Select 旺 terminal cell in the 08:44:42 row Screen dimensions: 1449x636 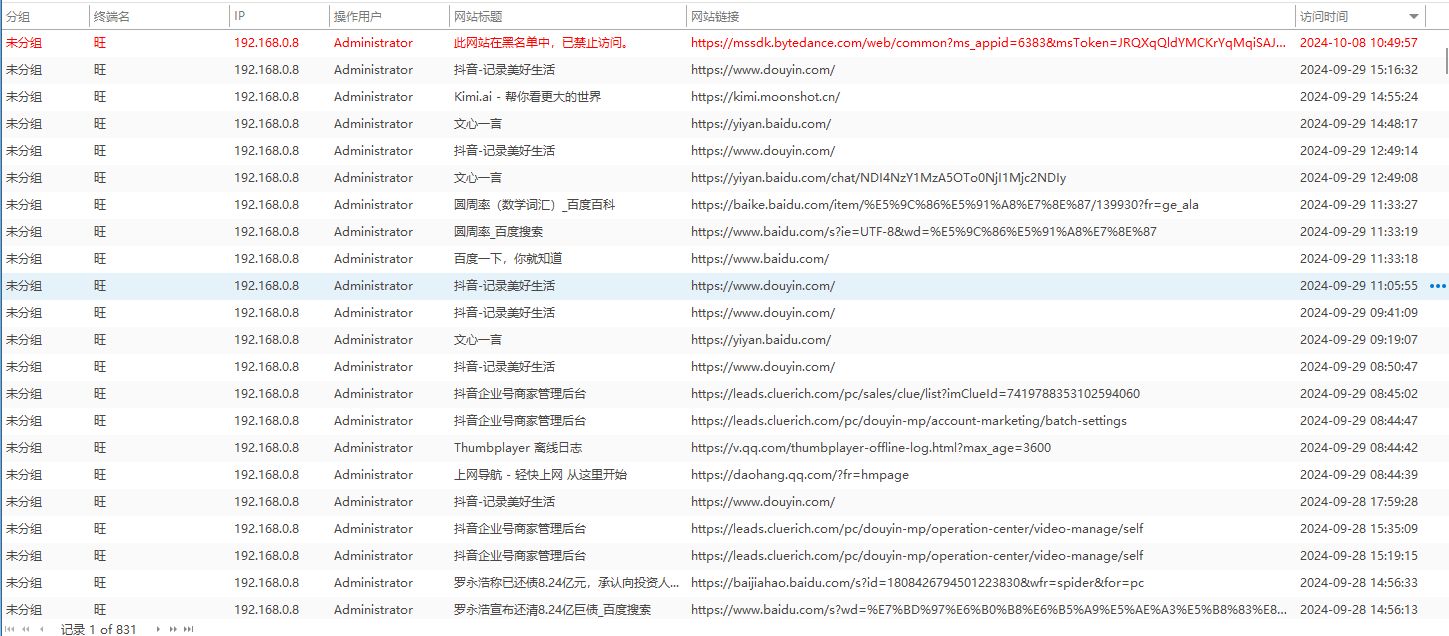pyautogui.click(x=100, y=448)
